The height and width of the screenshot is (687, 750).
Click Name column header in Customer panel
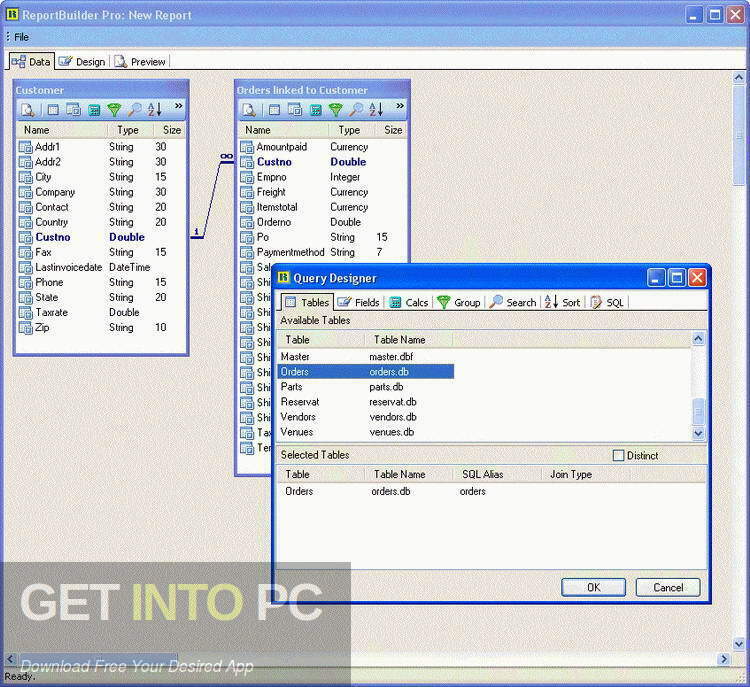coord(61,130)
